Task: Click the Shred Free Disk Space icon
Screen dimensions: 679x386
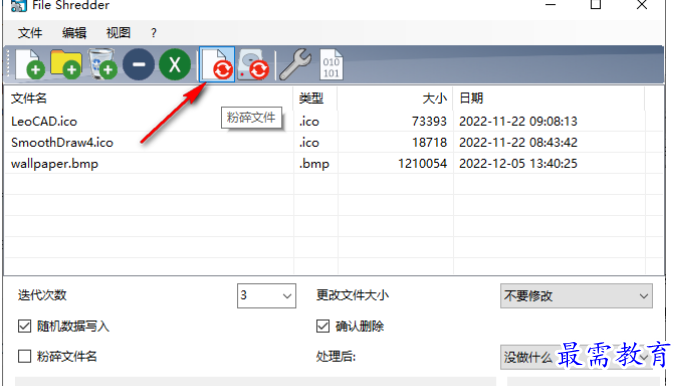Action: tap(254, 65)
